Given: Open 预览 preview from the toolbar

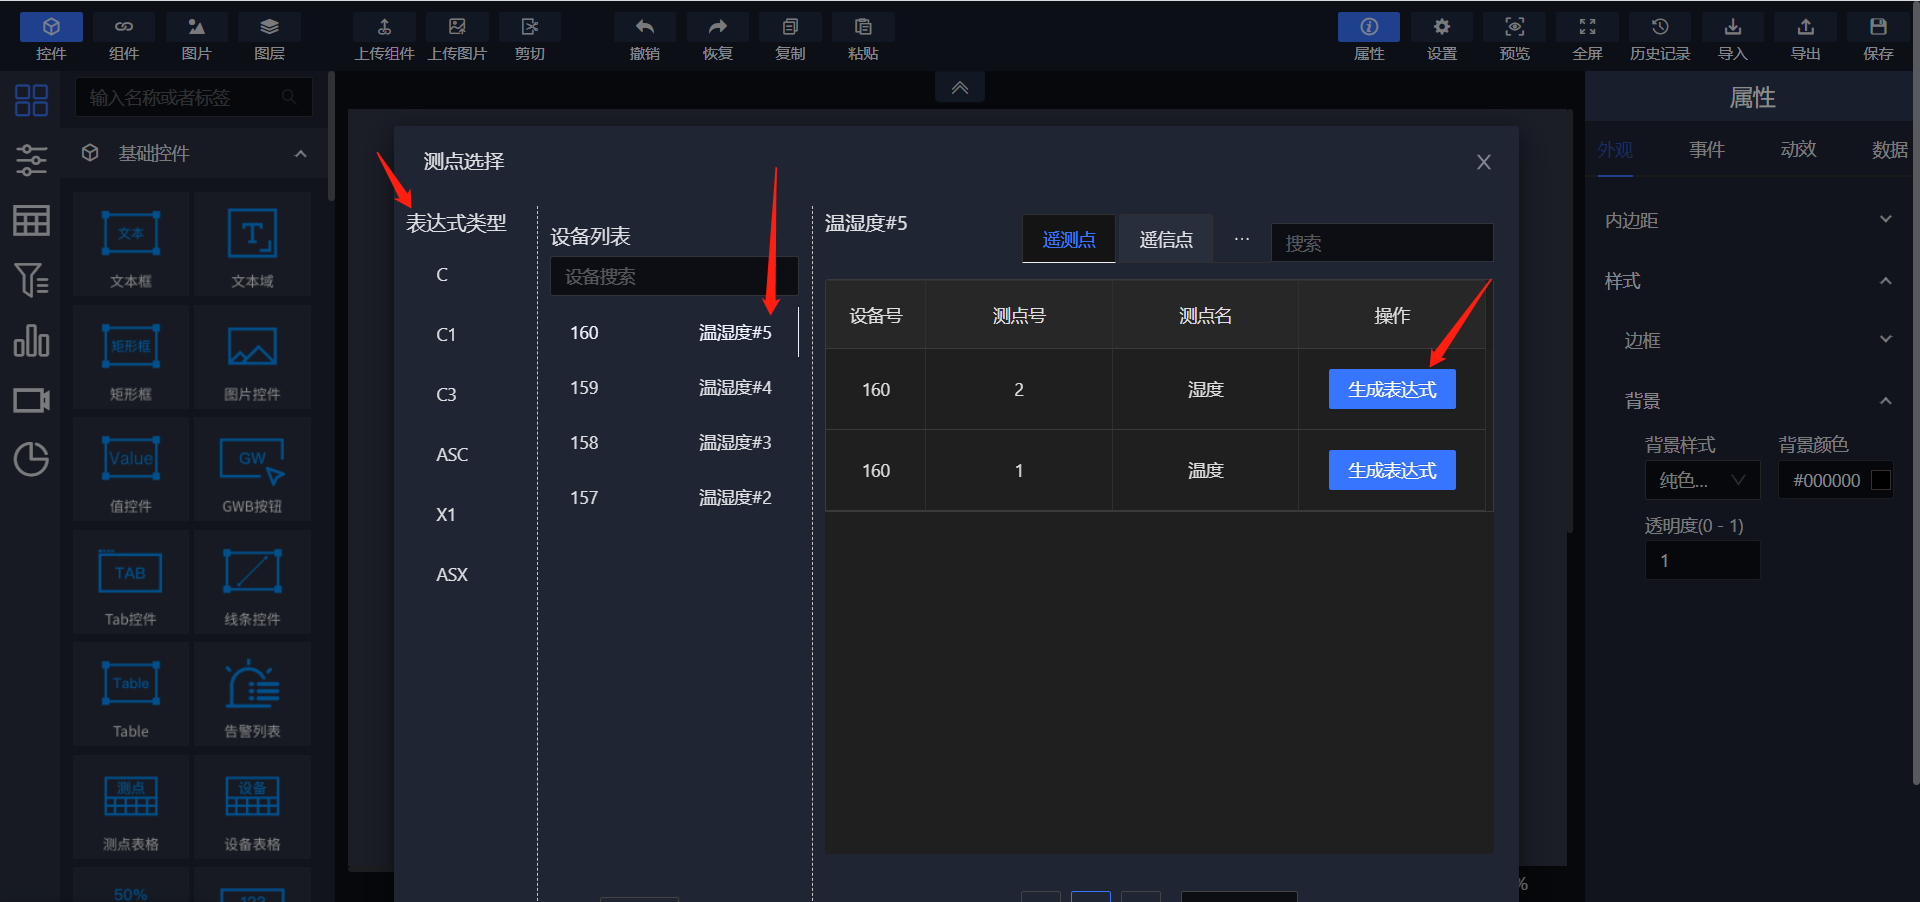Looking at the screenshot, I should (x=1514, y=28).
